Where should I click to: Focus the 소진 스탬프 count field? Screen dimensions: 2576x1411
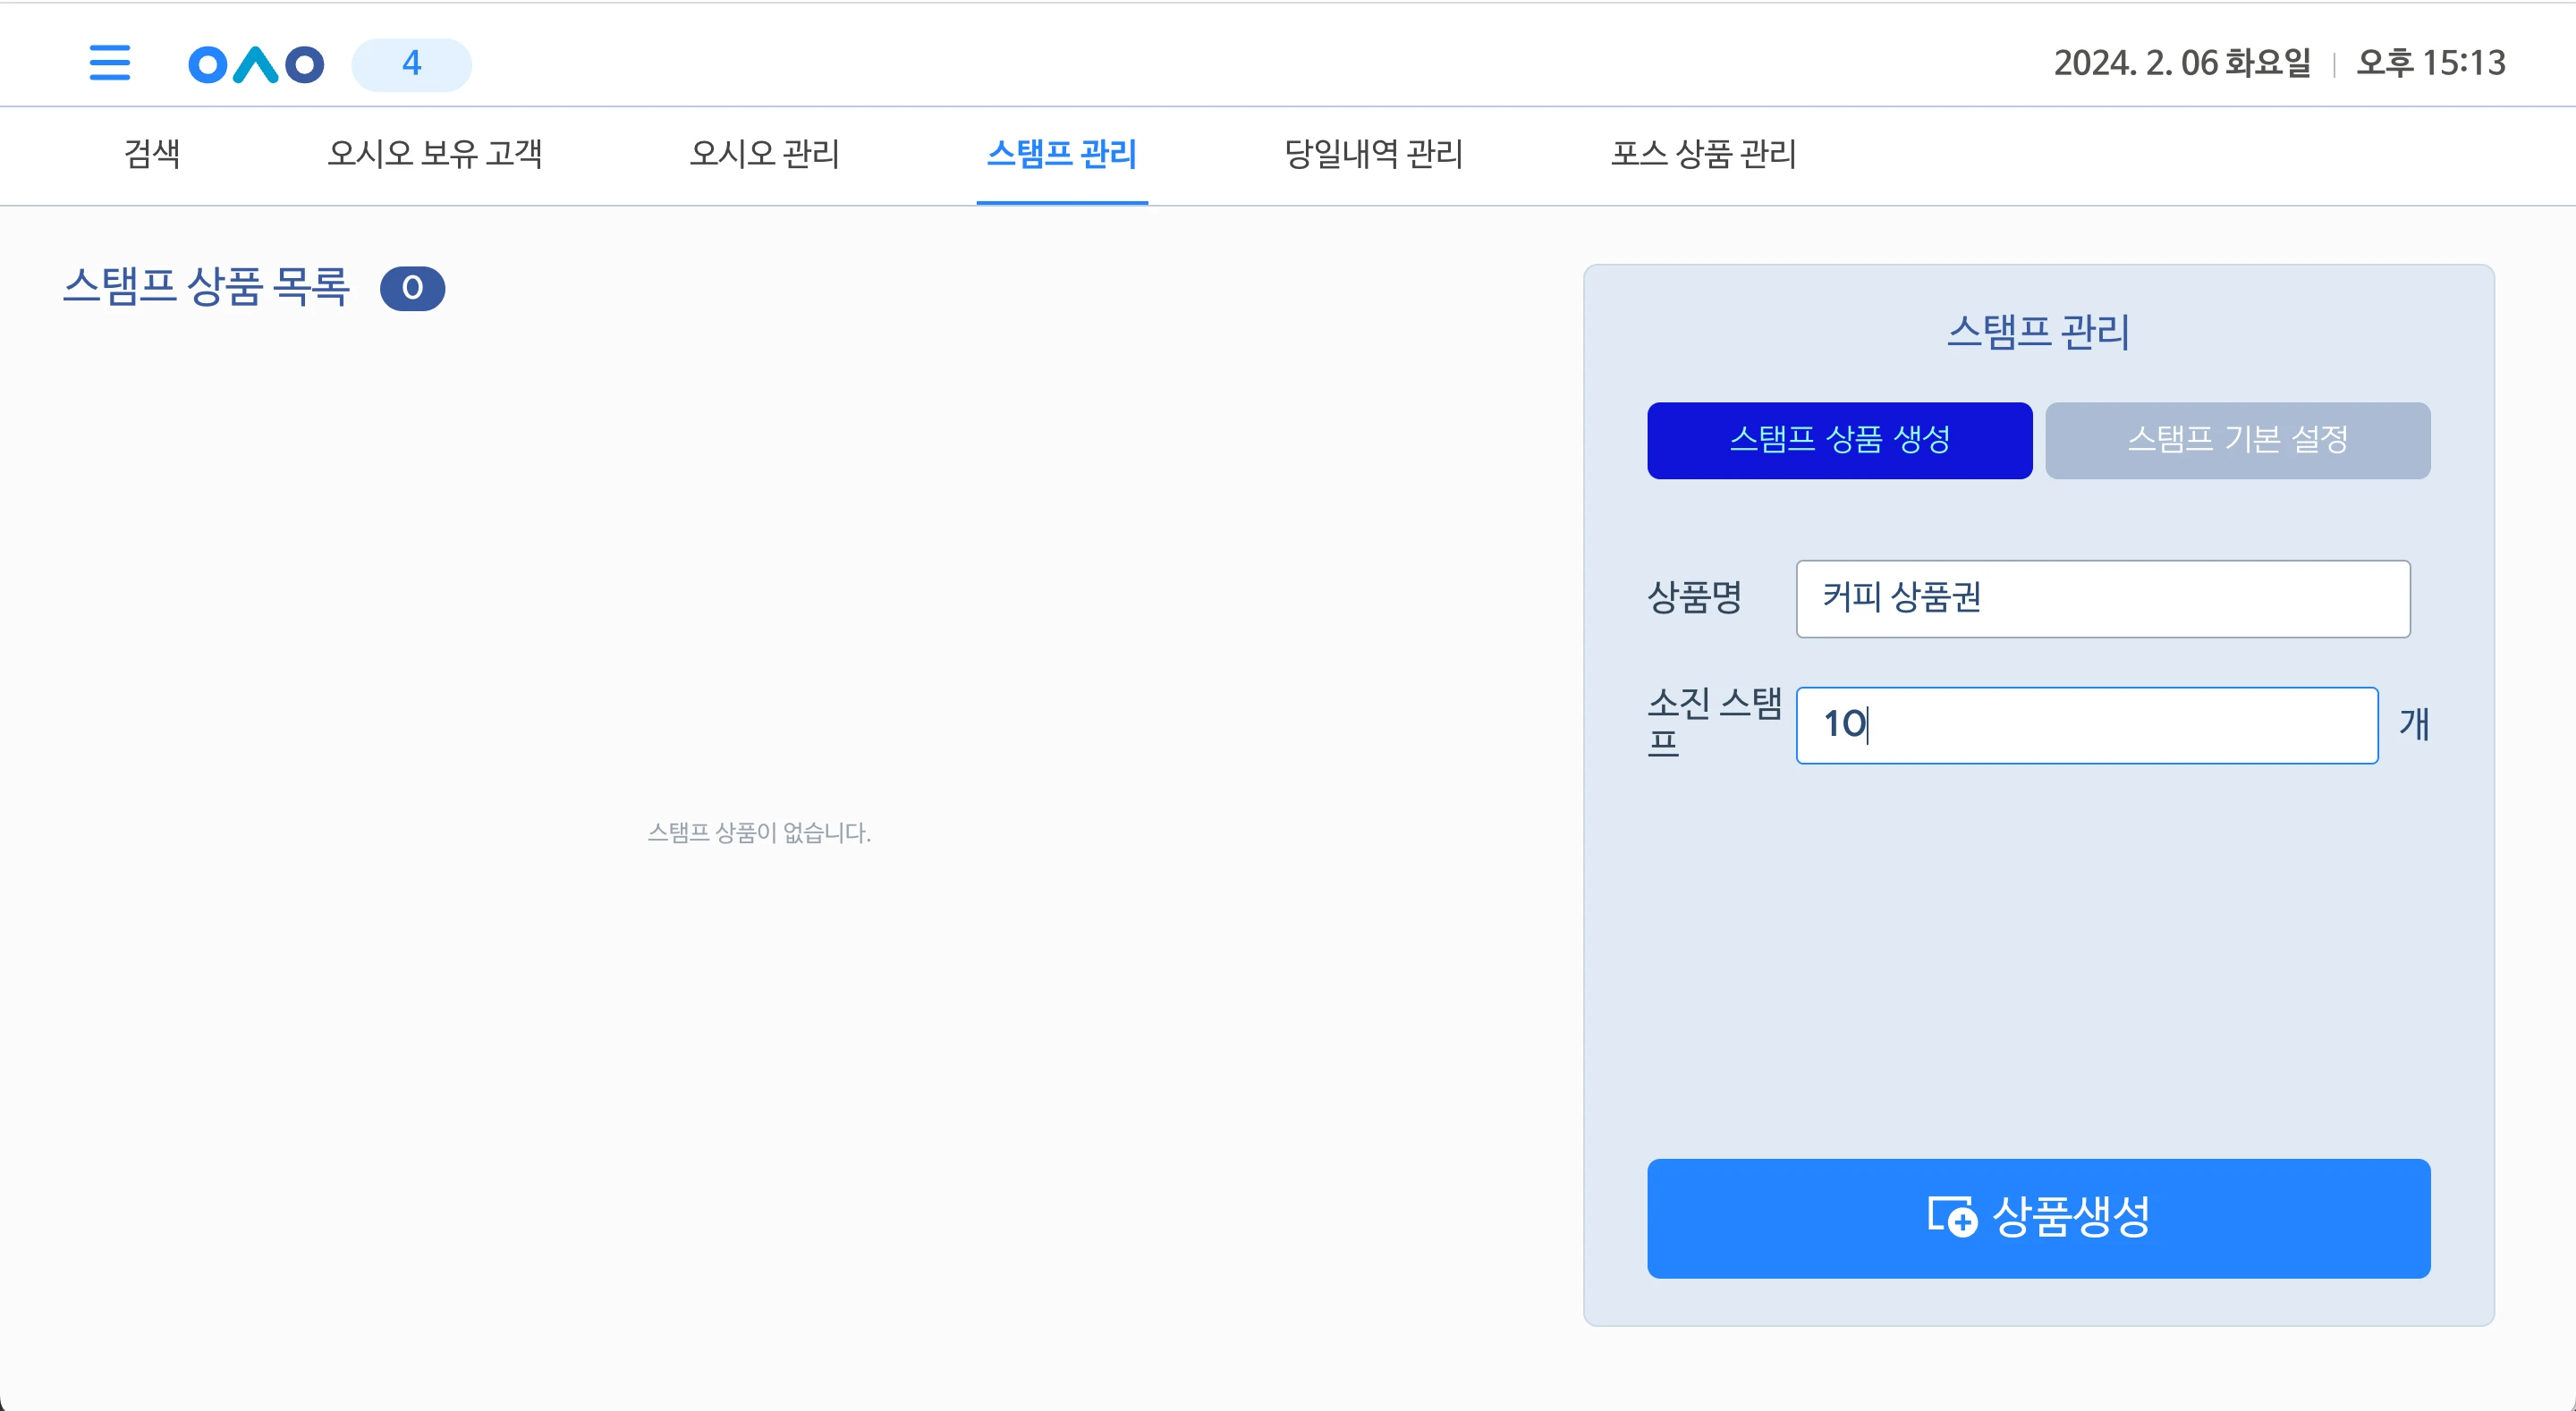(x=2086, y=724)
